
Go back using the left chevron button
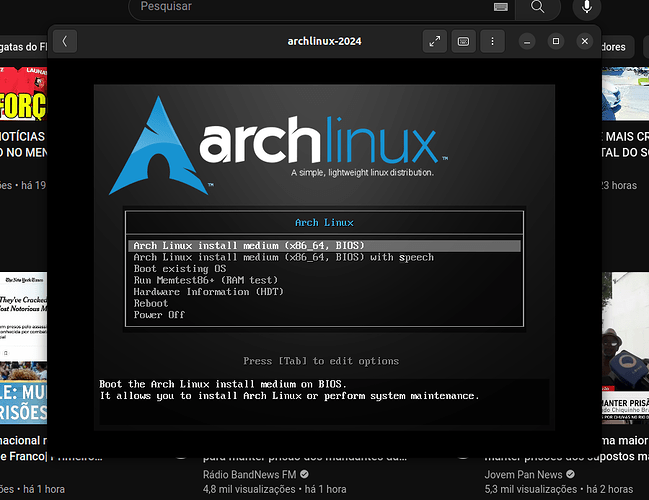tap(65, 41)
